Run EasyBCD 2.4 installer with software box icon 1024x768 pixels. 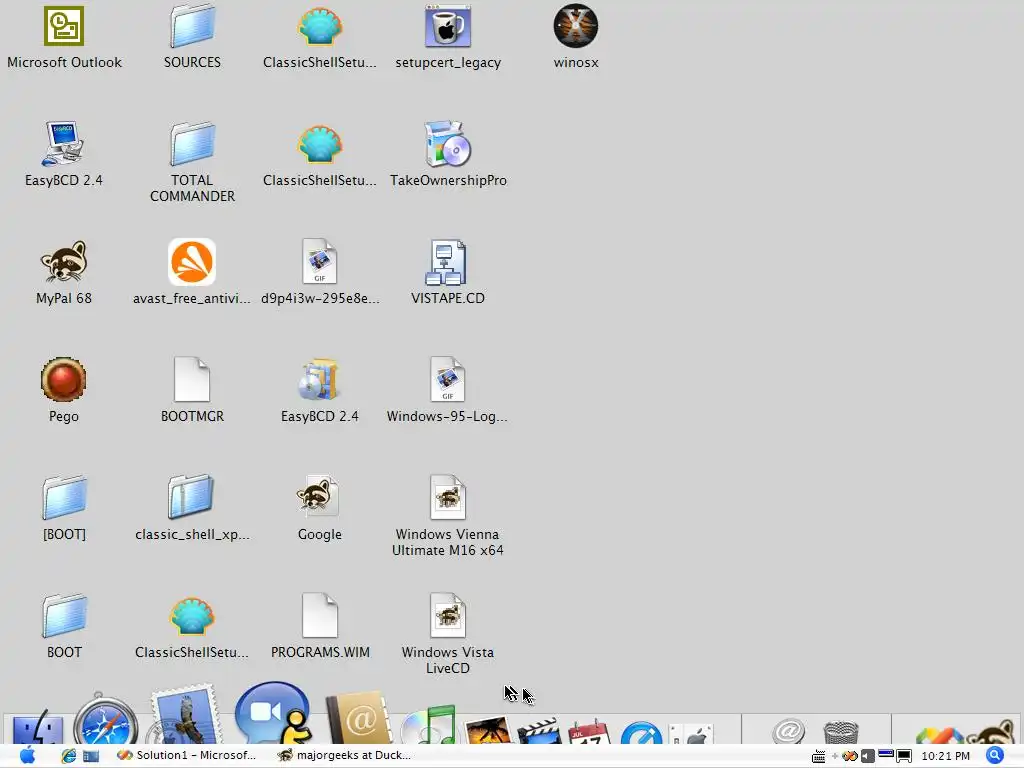point(320,391)
